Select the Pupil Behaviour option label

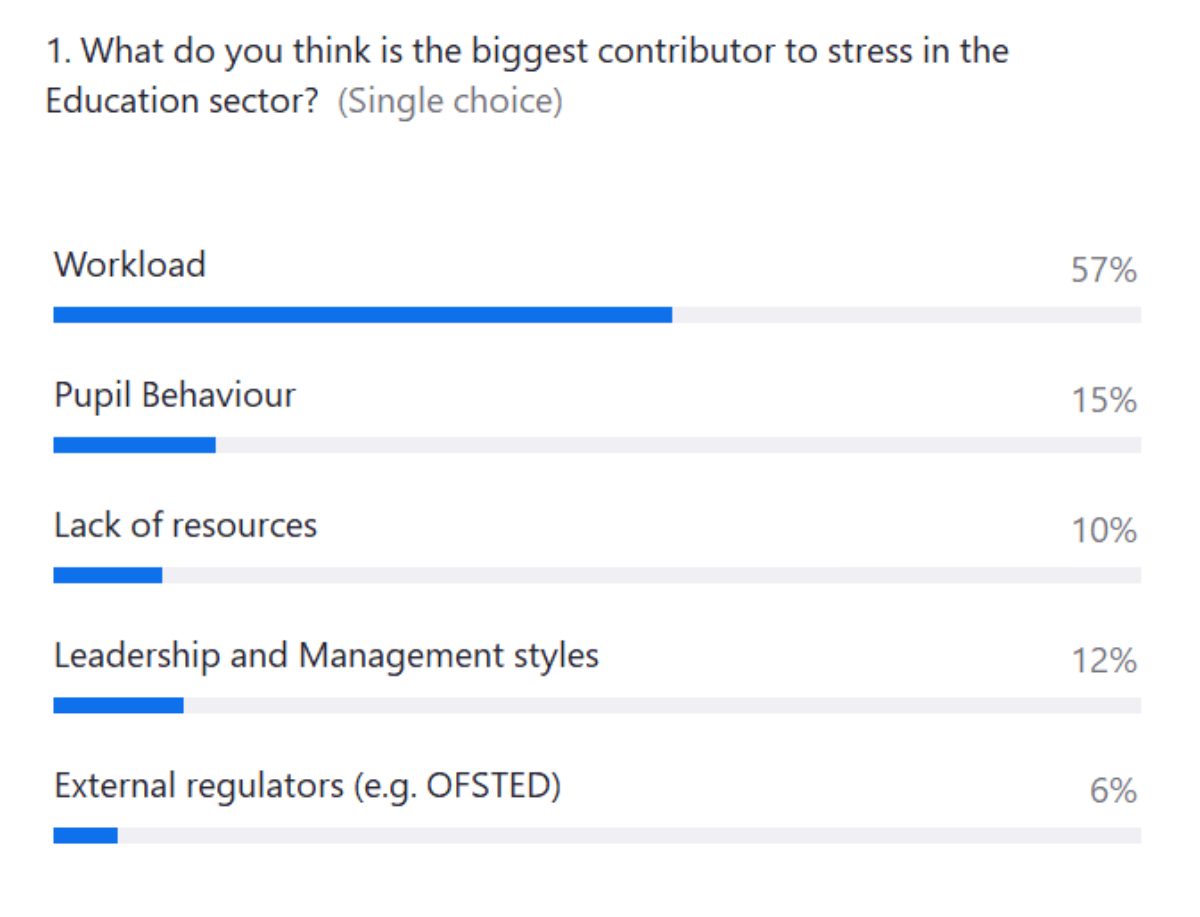[x=175, y=395]
